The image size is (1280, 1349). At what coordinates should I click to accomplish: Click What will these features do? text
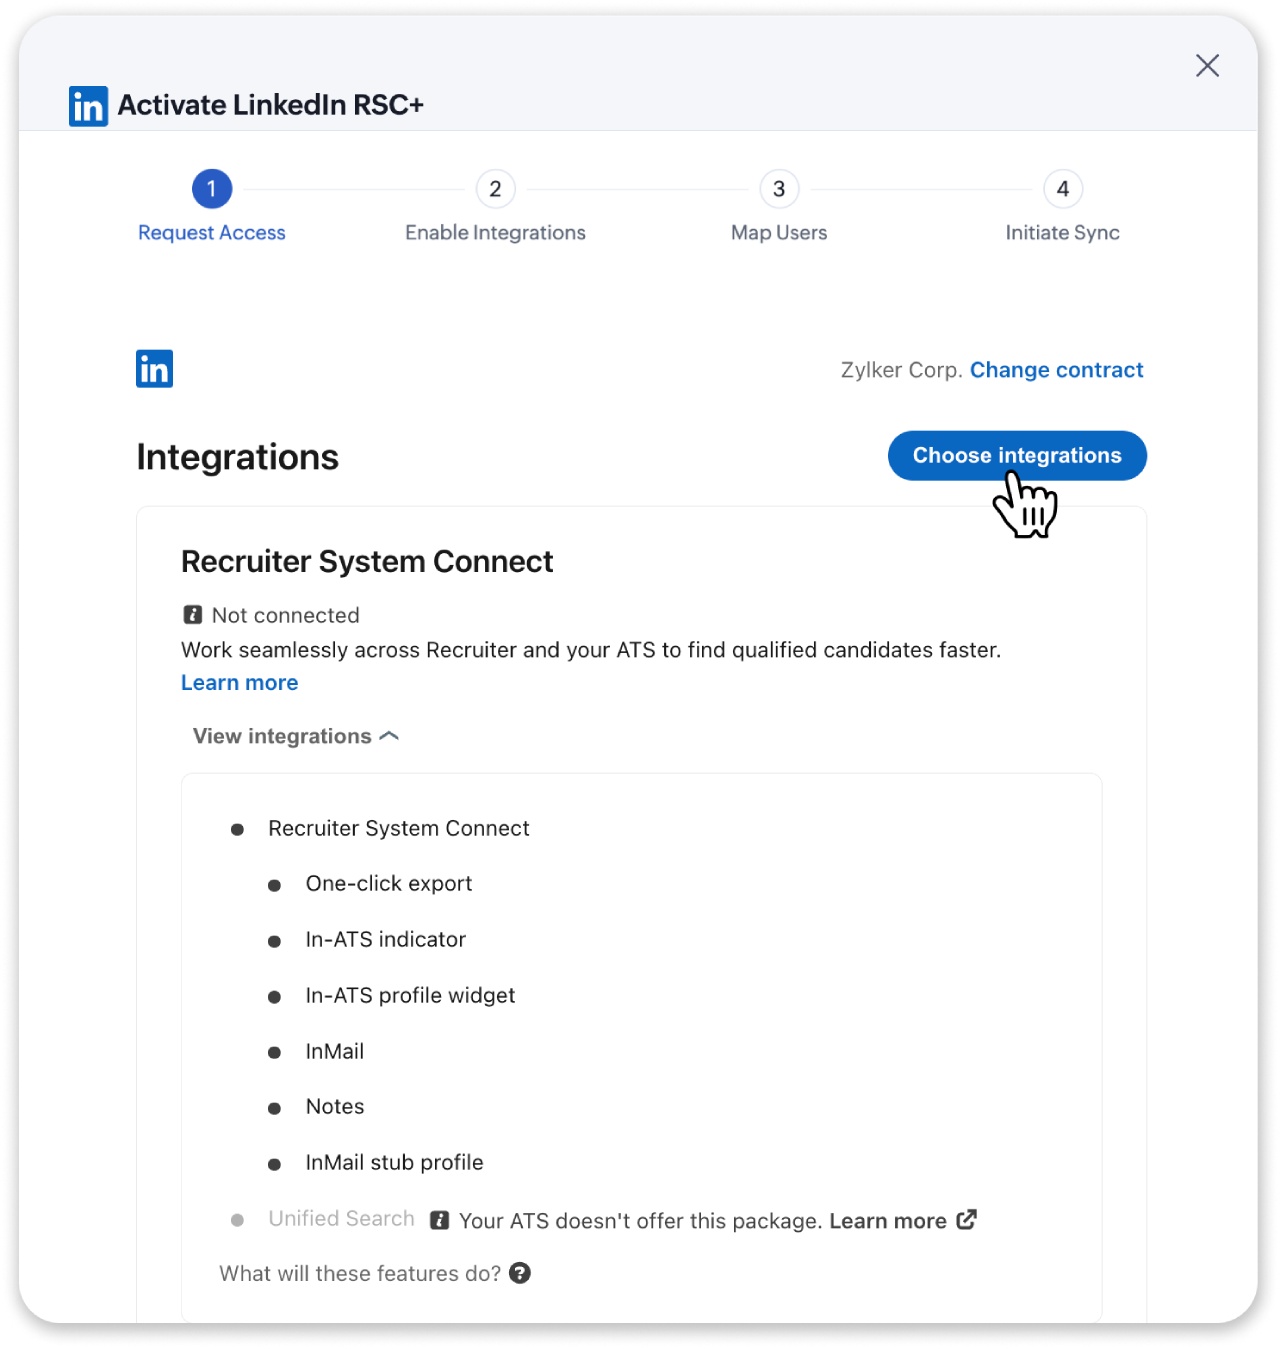tap(360, 1274)
